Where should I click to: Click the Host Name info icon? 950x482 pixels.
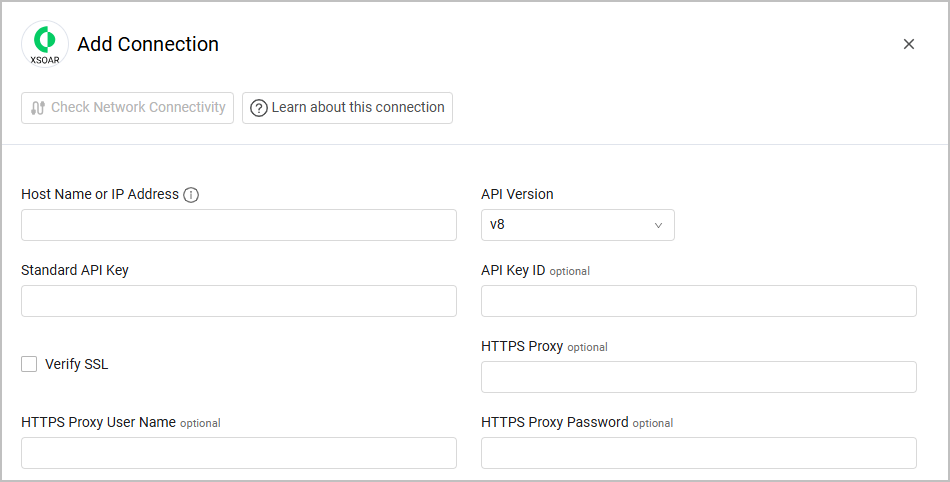pyautogui.click(x=191, y=195)
